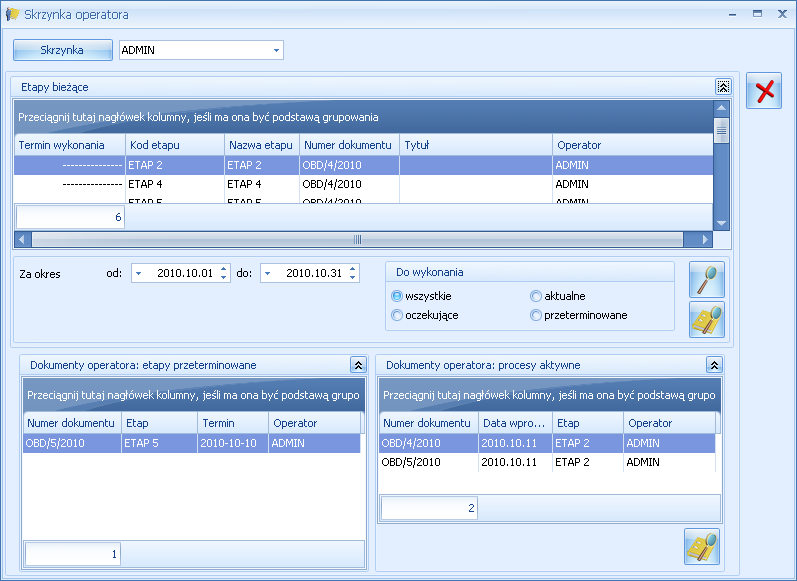The width and height of the screenshot is (797, 581).
Task: Click the red X close panel button
Action: [x=763, y=90]
